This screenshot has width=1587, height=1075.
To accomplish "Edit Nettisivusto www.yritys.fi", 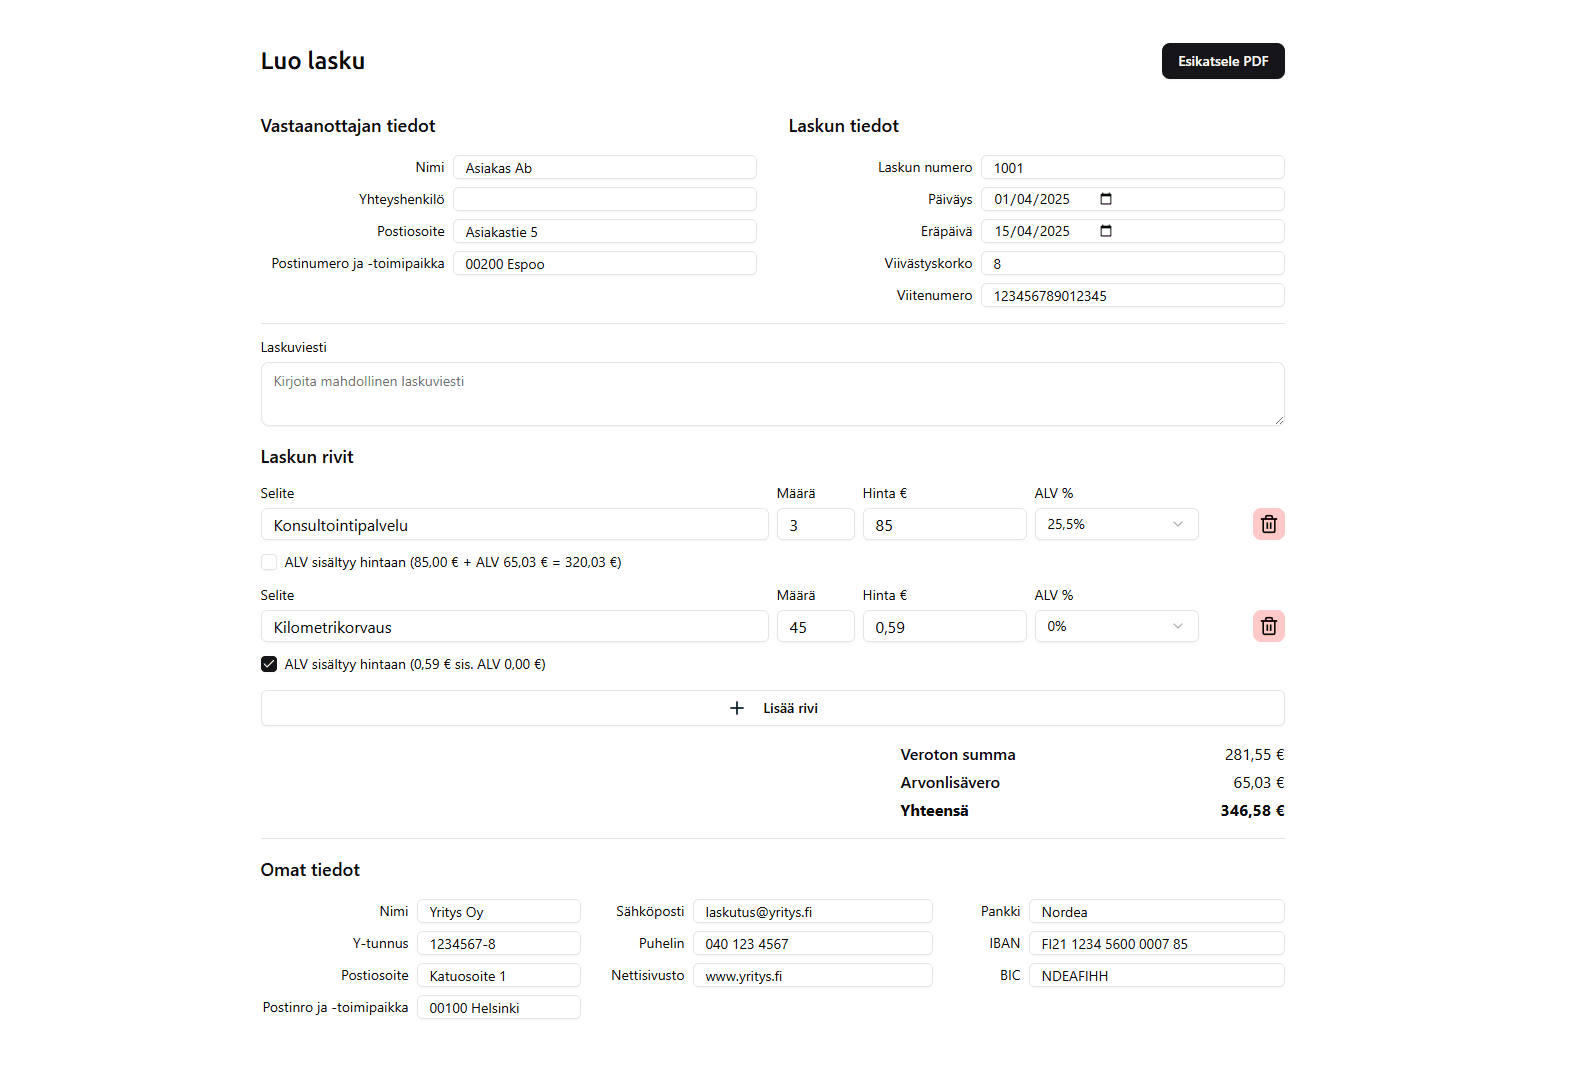I will pyautogui.click(x=813, y=975).
